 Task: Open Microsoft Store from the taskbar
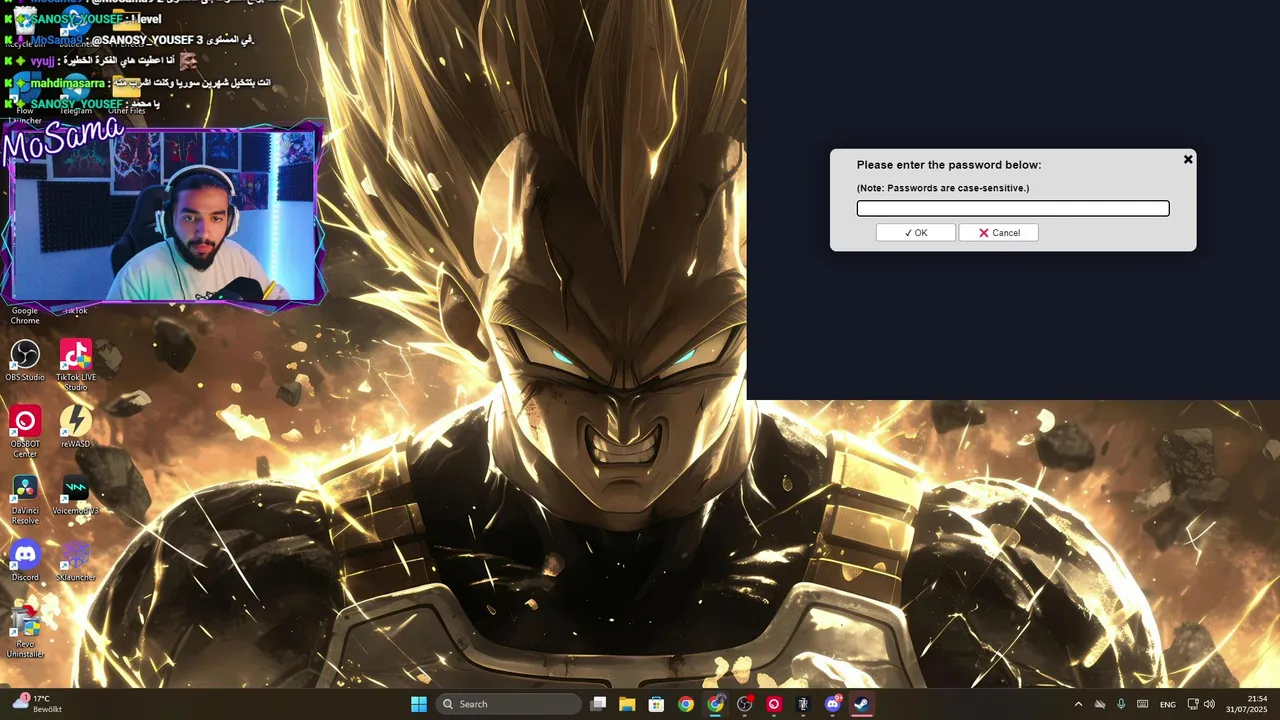pos(656,704)
